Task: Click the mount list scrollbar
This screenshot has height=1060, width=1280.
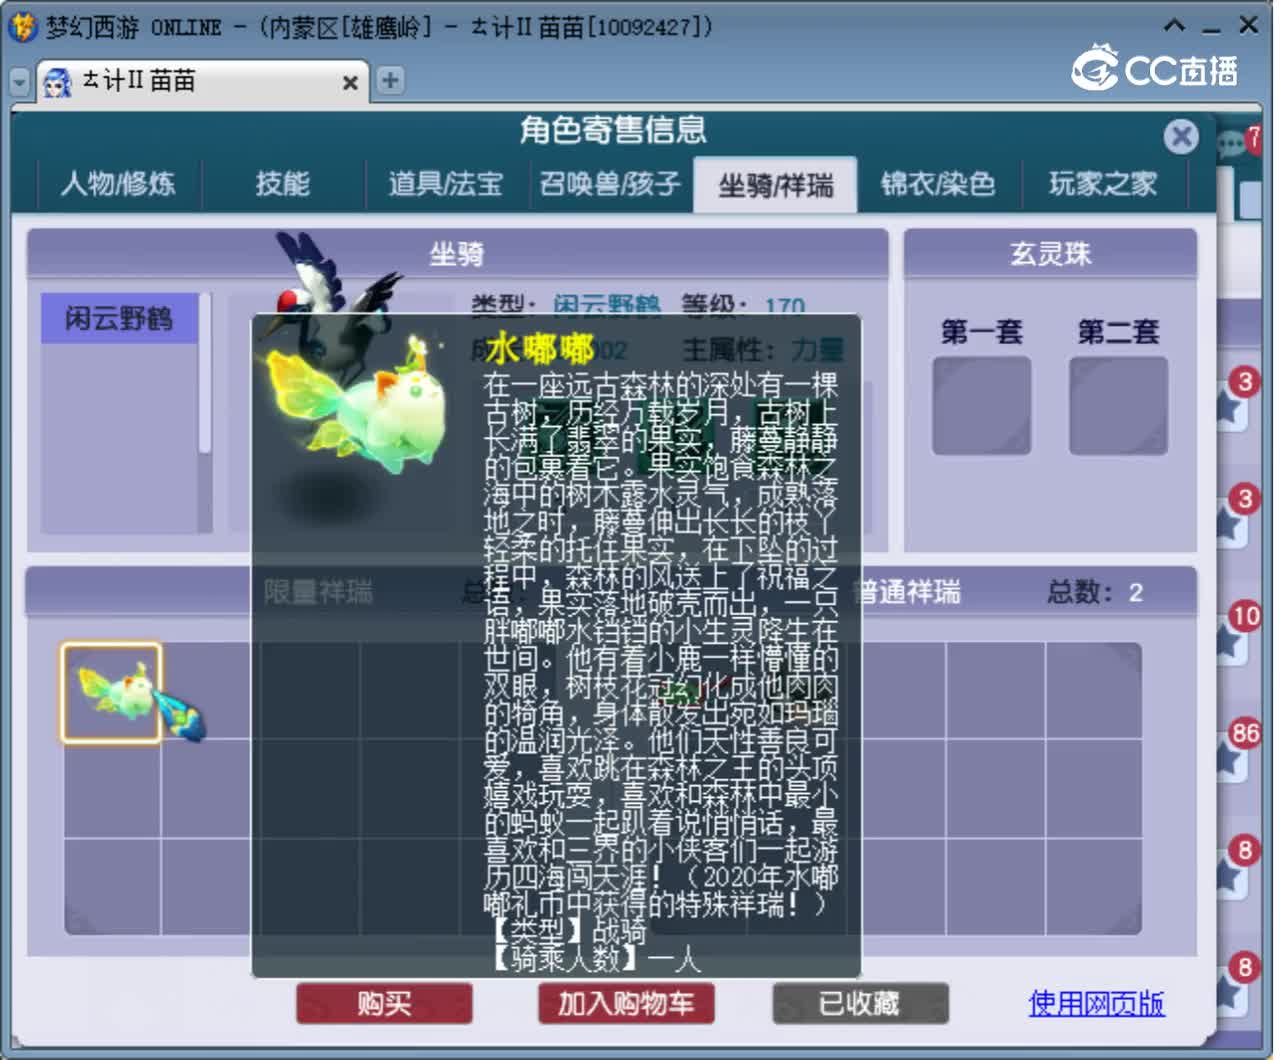Action: [x=205, y=372]
